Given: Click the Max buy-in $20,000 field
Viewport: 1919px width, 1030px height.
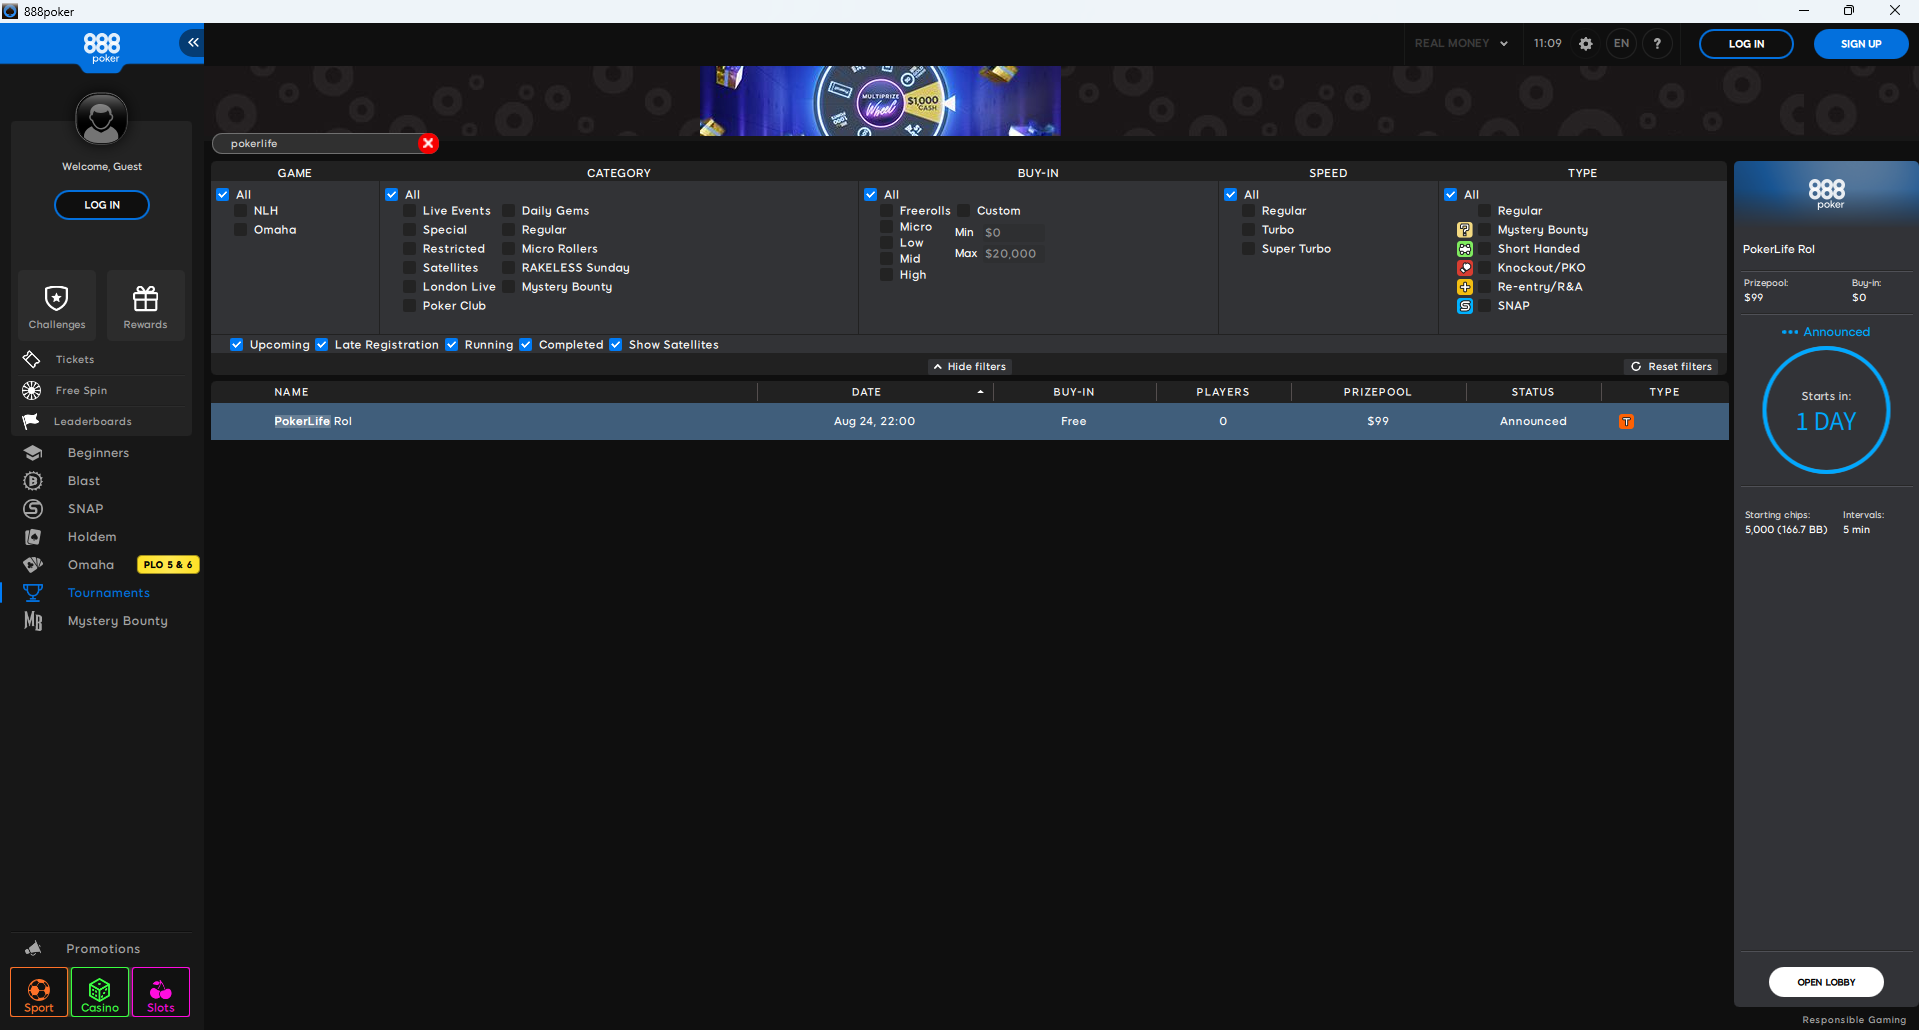Looking at the screenshot, I should (1013, 254).
